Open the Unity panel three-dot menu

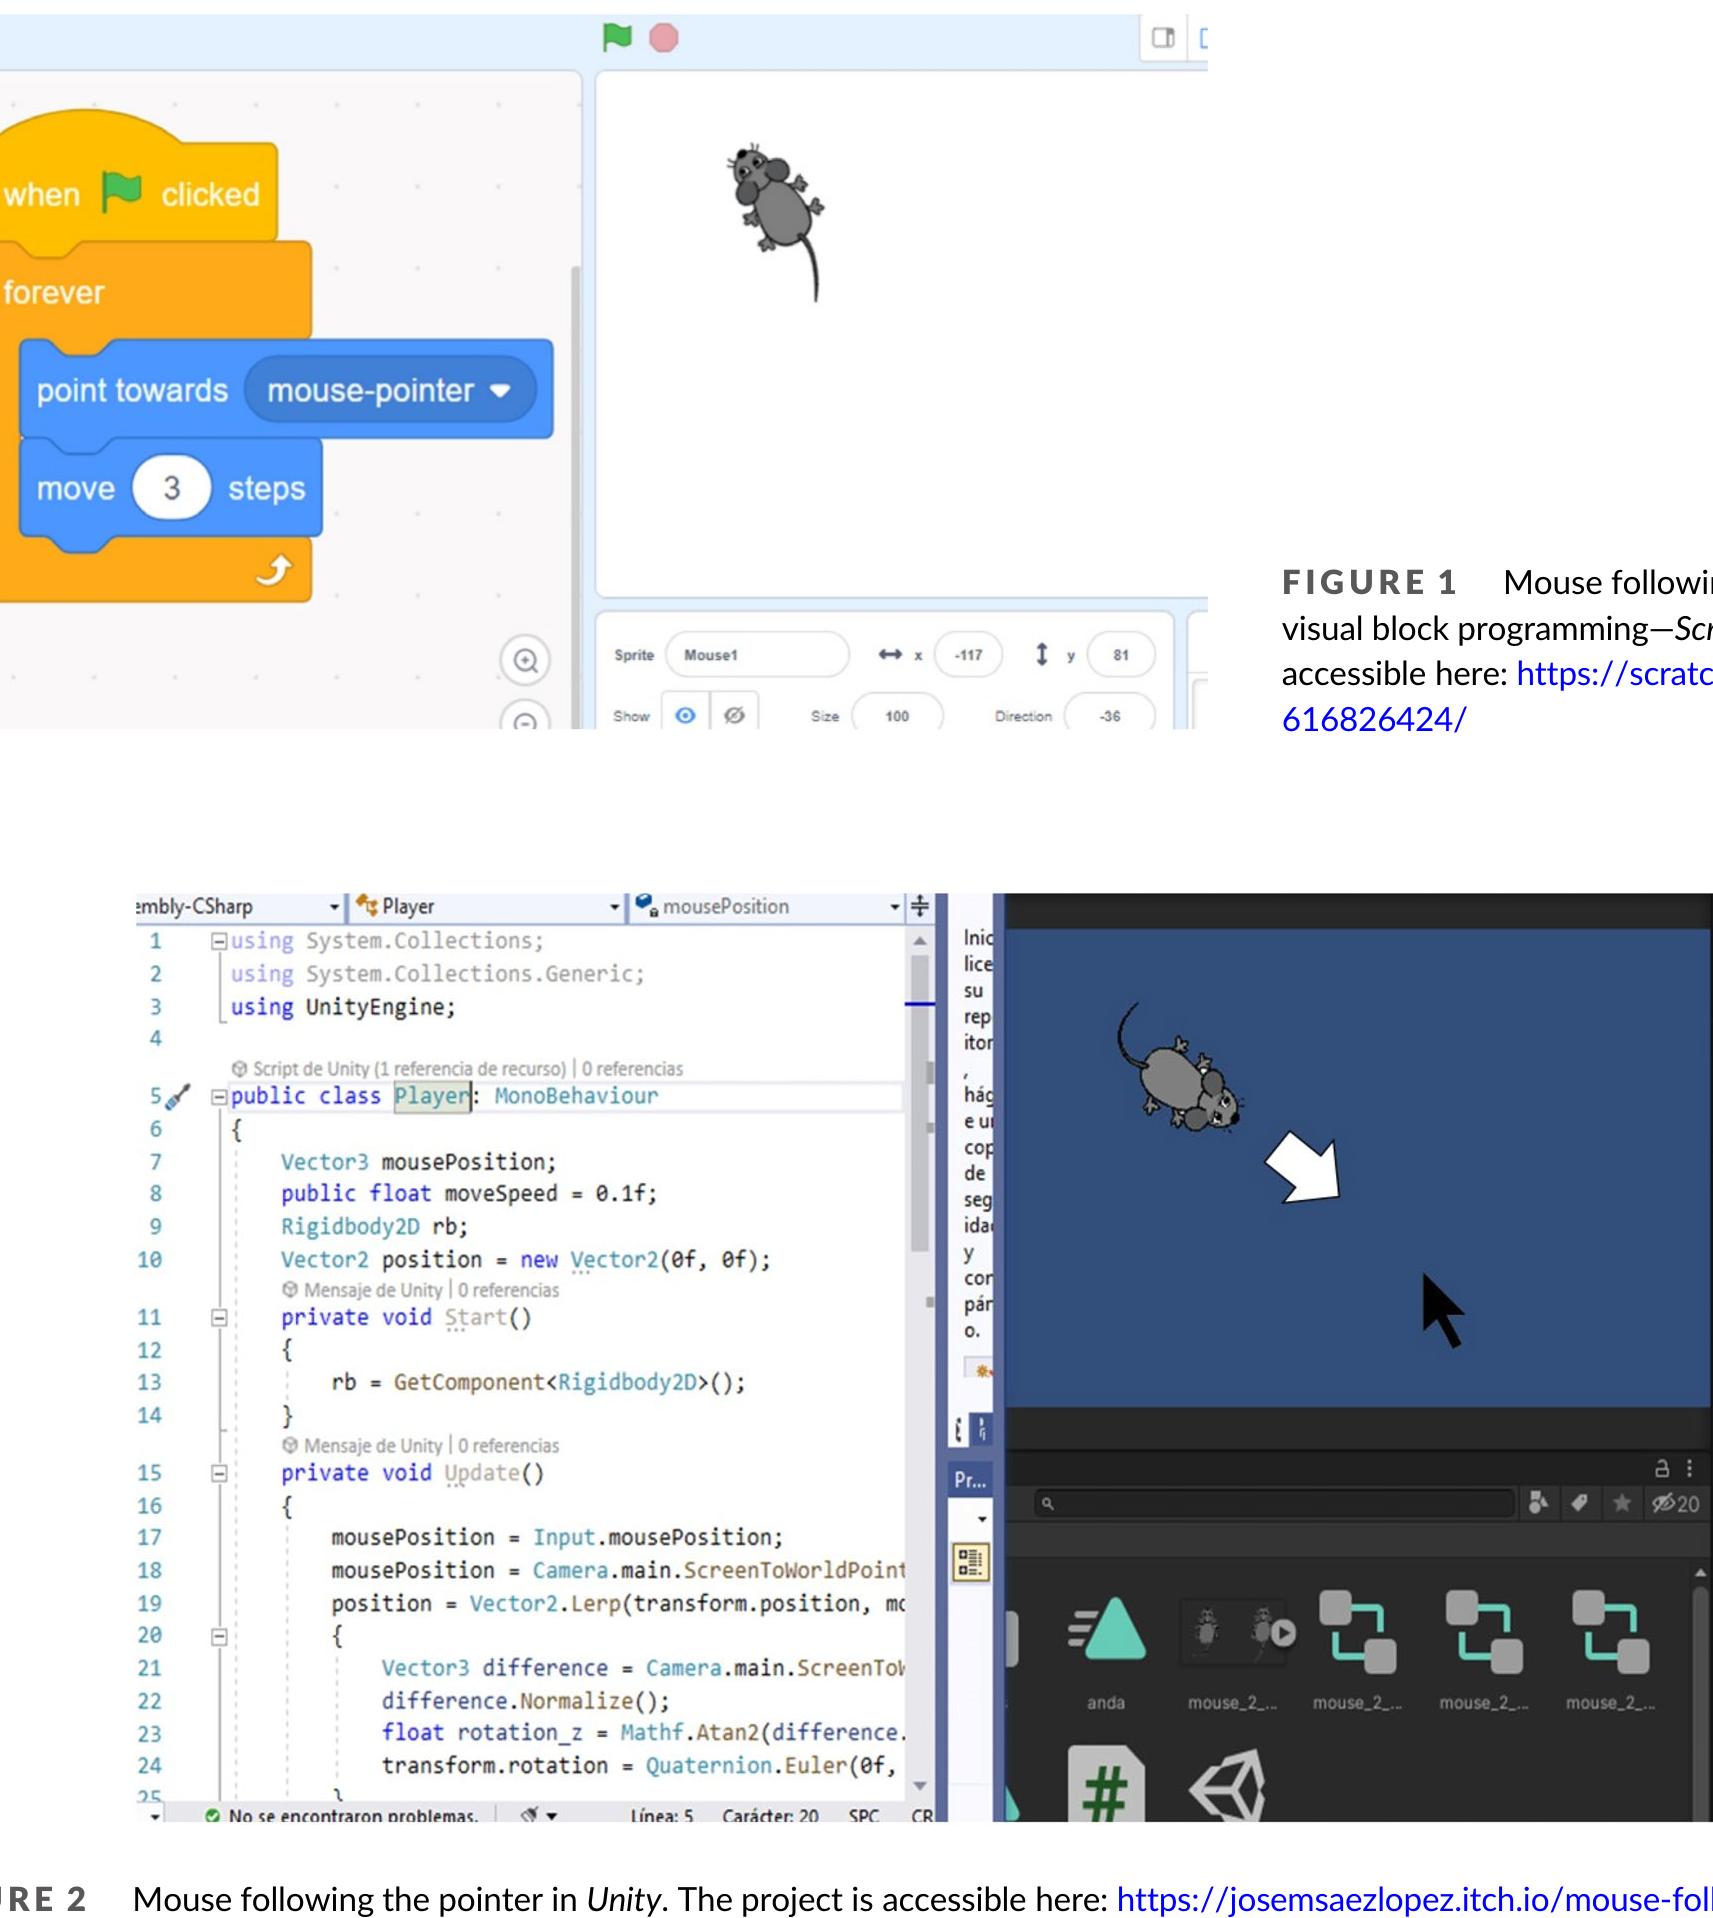[1690, 1468]
